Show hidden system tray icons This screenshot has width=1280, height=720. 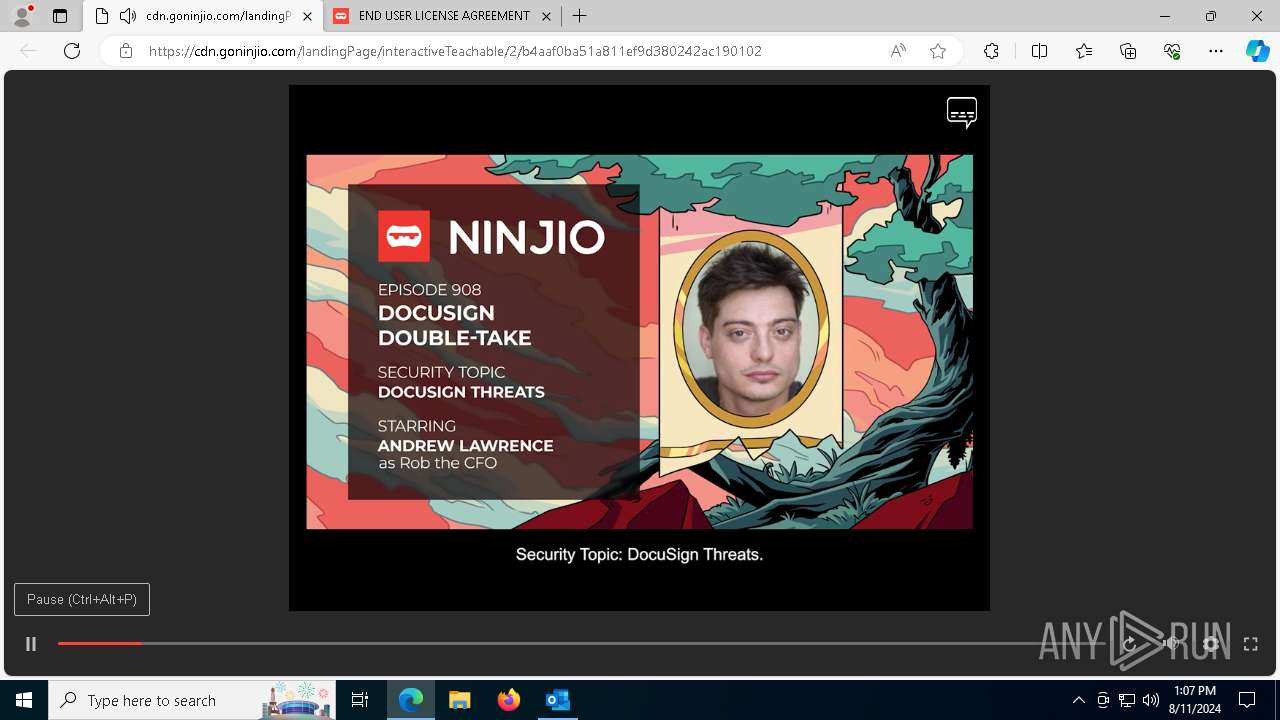(x=1078, y=700)
